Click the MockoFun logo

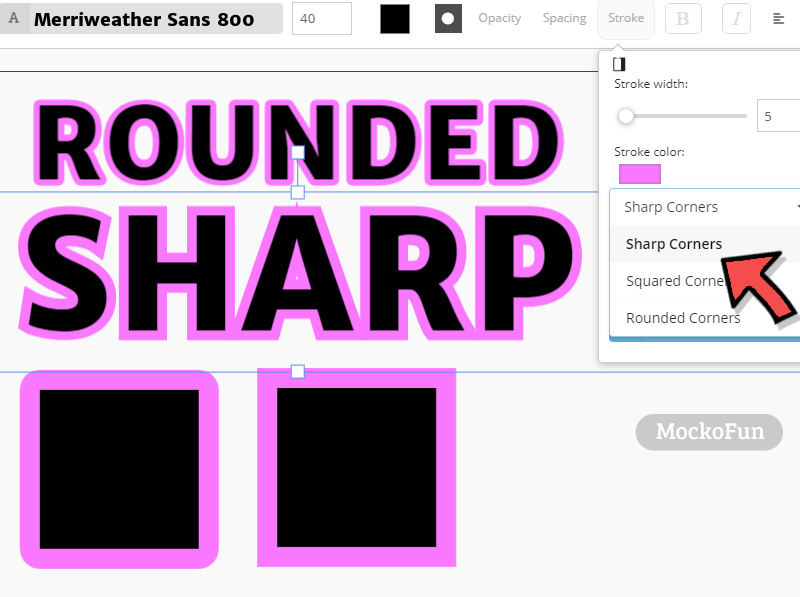pos(709,432)
